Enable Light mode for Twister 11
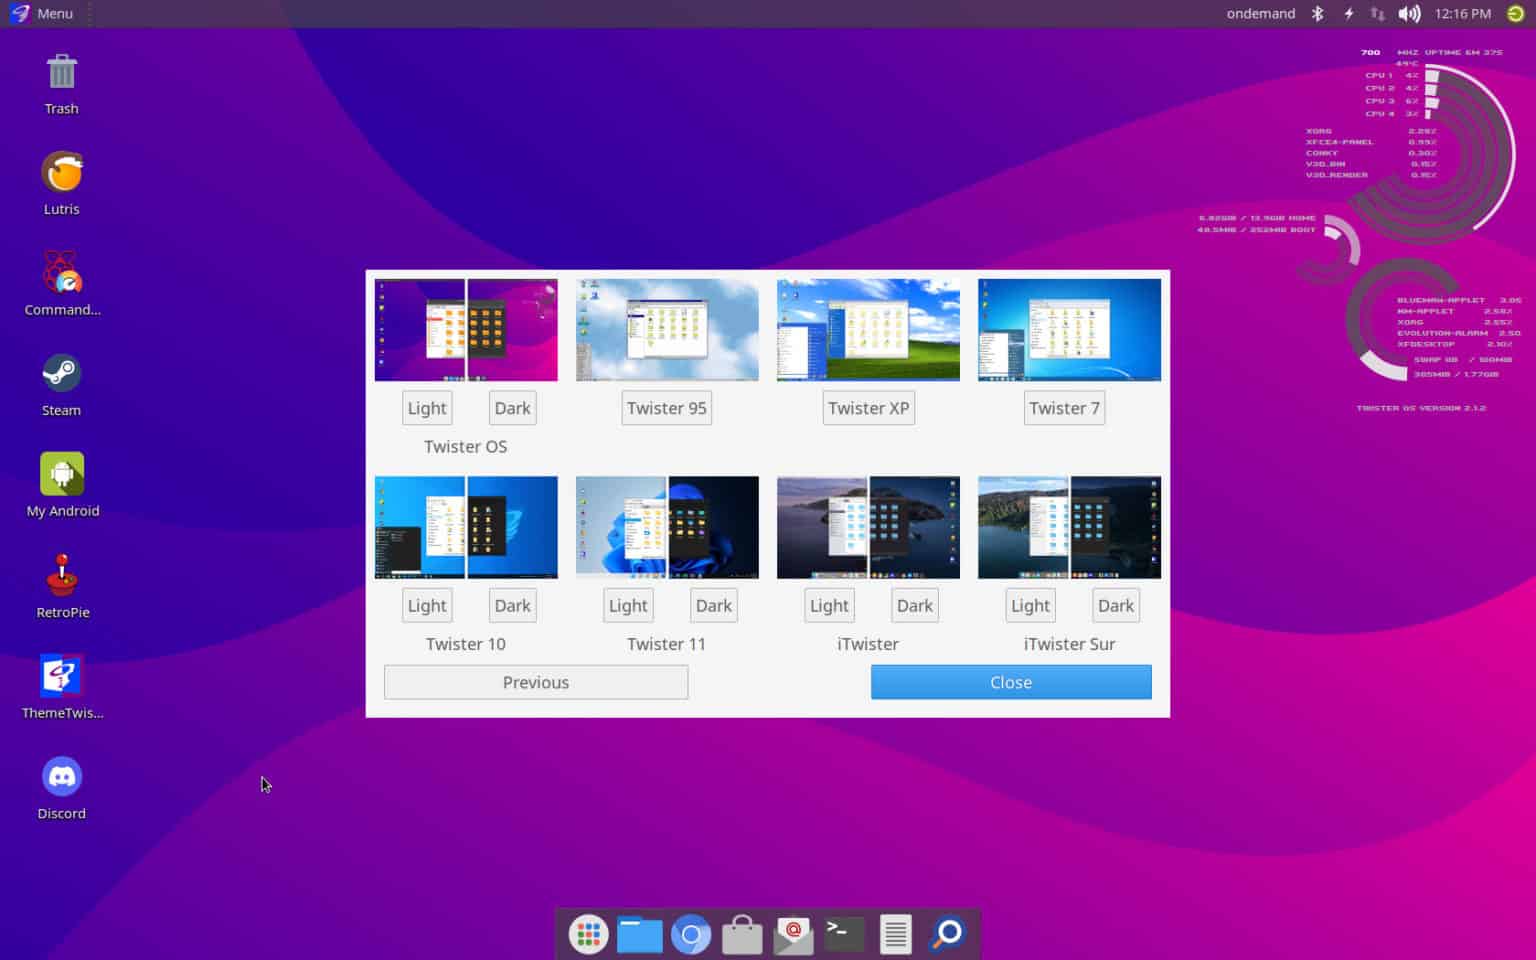The height and width of the screenshot is (960, 1536). (x=627, y=605)
